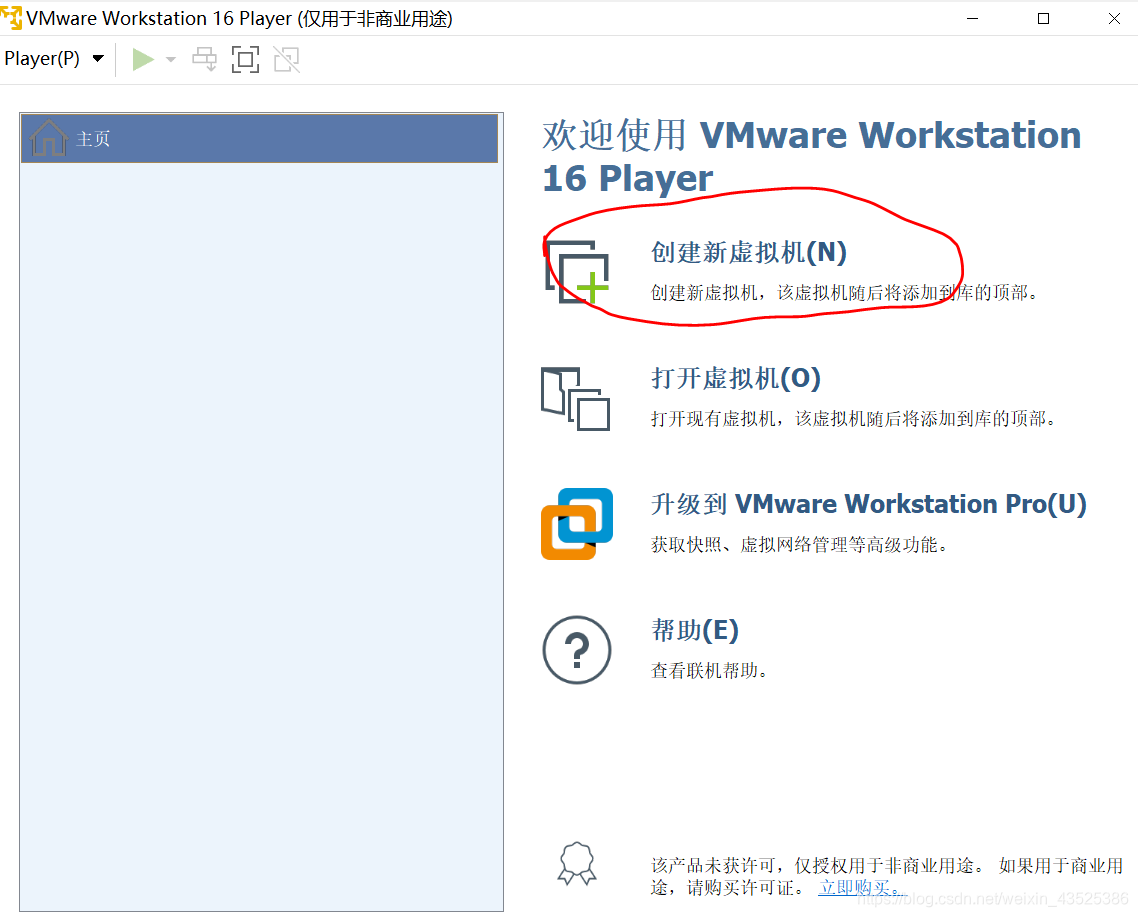Viewport: 1138px width, 917px height.
Task: Click the open virtual machine icon
Action: (x=576, y=399)
